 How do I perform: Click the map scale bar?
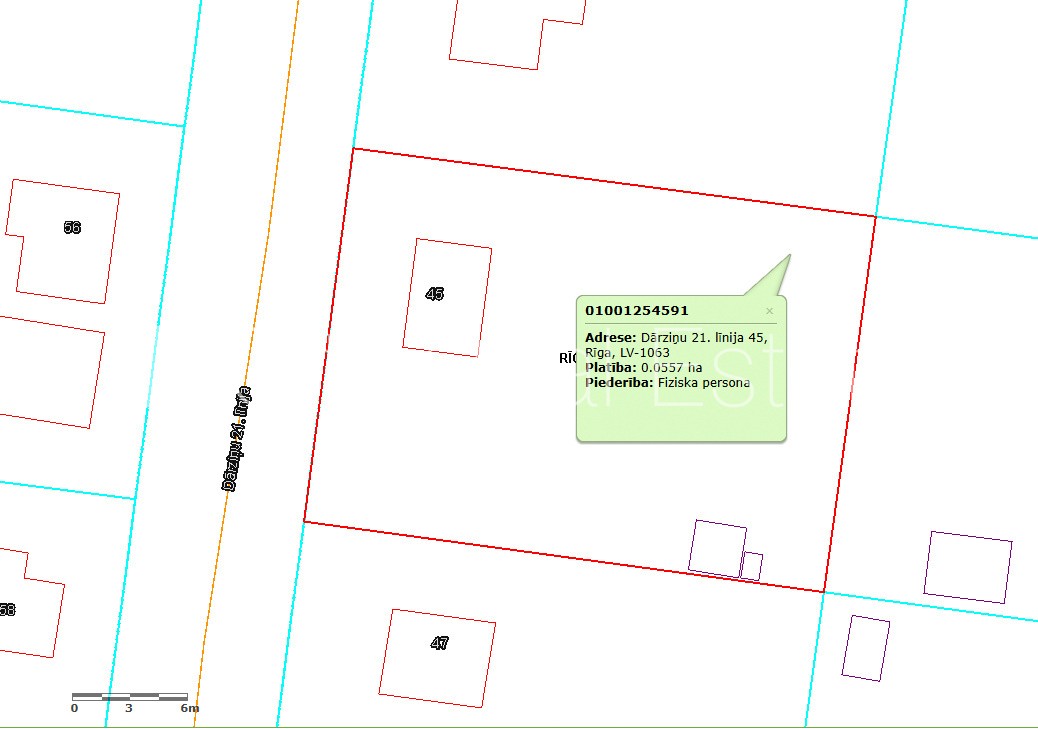129,696
